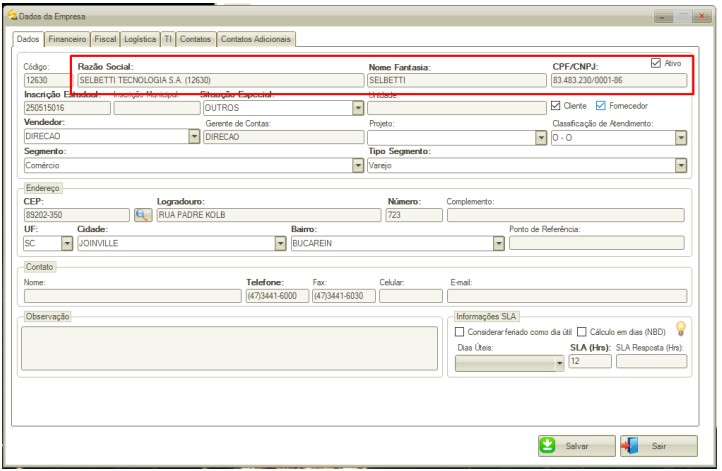Image resolution: width=722 pixels, height=471 pixels.
Task: Click the Número field
Action: (x=414, y=215)
